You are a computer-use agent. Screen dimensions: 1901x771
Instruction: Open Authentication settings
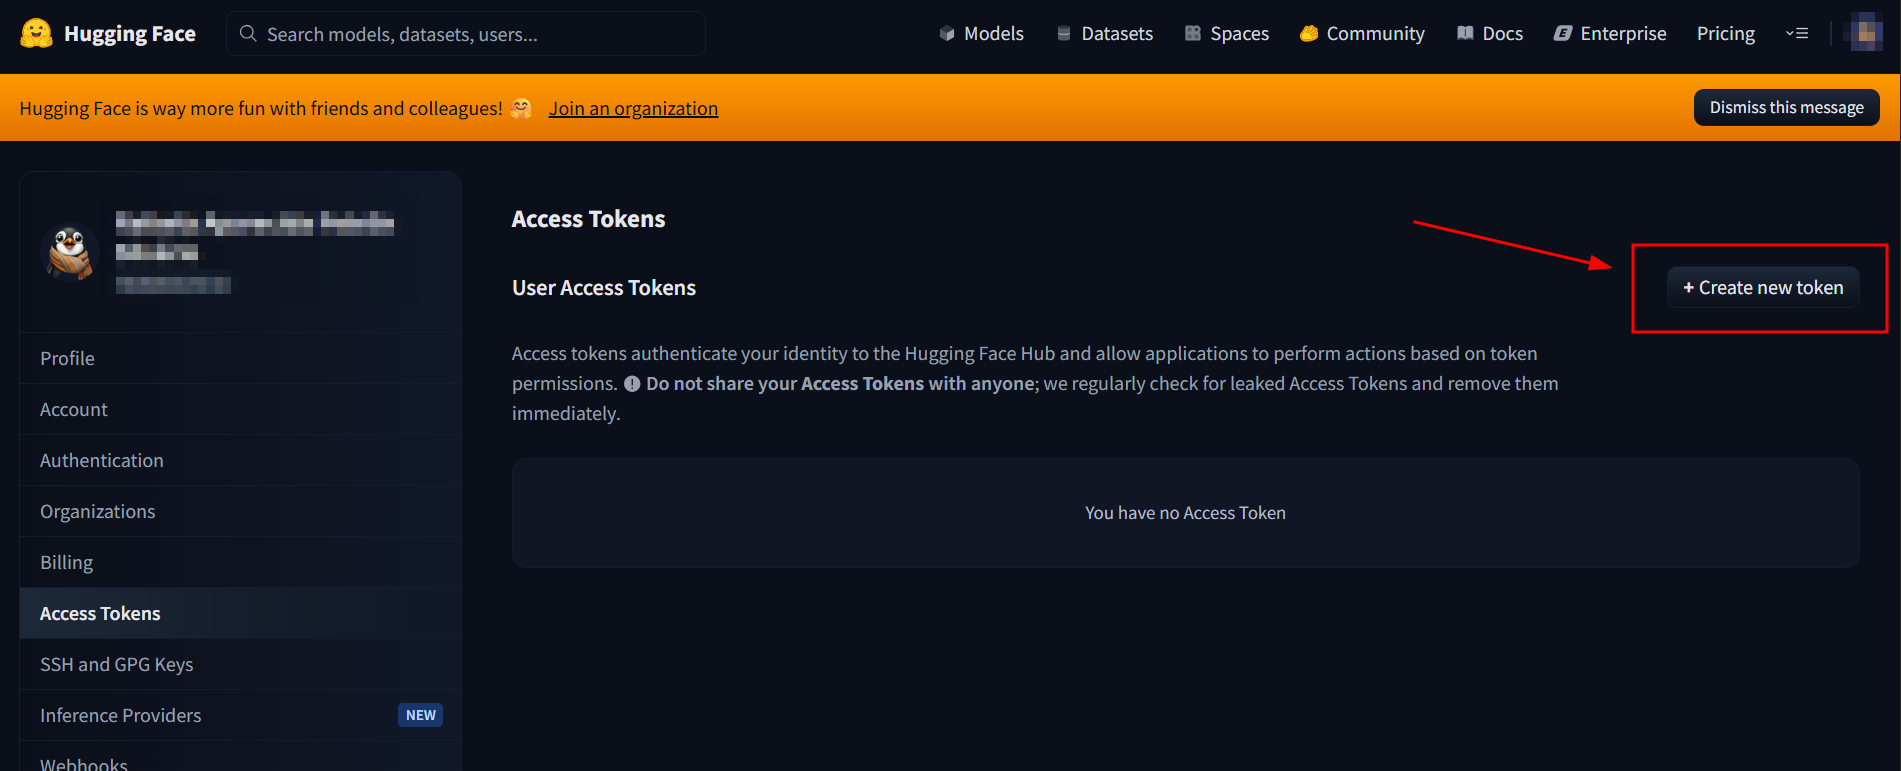tap(240, 460)
